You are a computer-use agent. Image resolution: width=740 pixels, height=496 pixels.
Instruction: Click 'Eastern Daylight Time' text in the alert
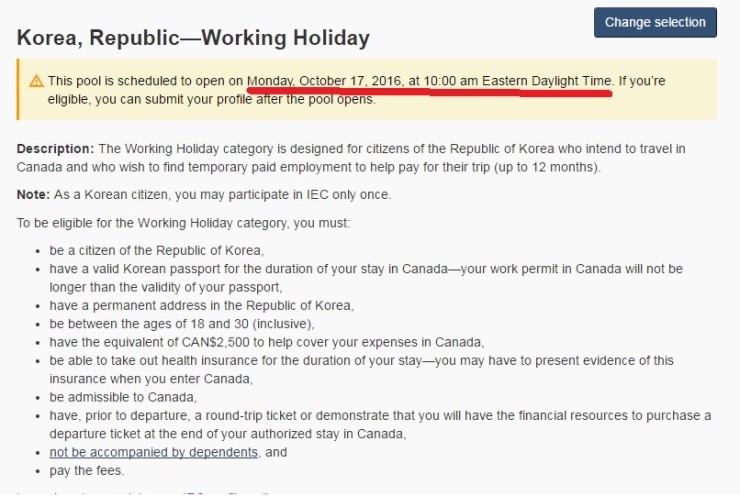point(547,81)
